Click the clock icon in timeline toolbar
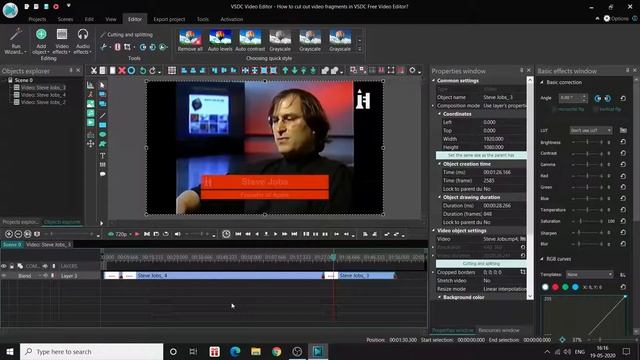This screenshot has width=640, height=360. [226, 234]
